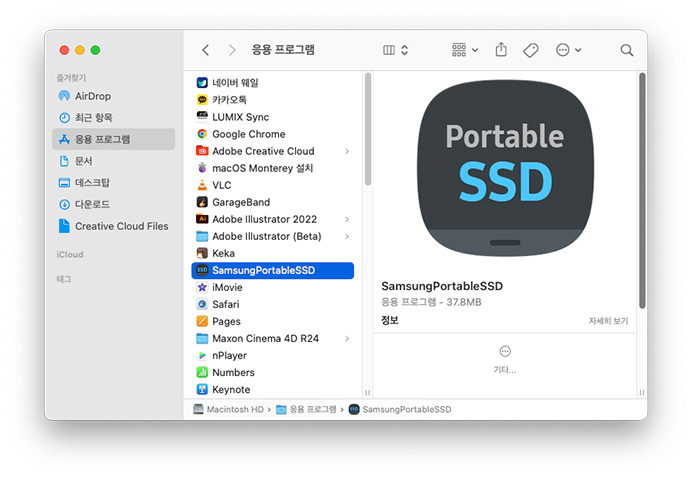The width and height of the screenshot is (690, 477).
Task: Select the Keka app icon
Action: click(x=202, y=253)
